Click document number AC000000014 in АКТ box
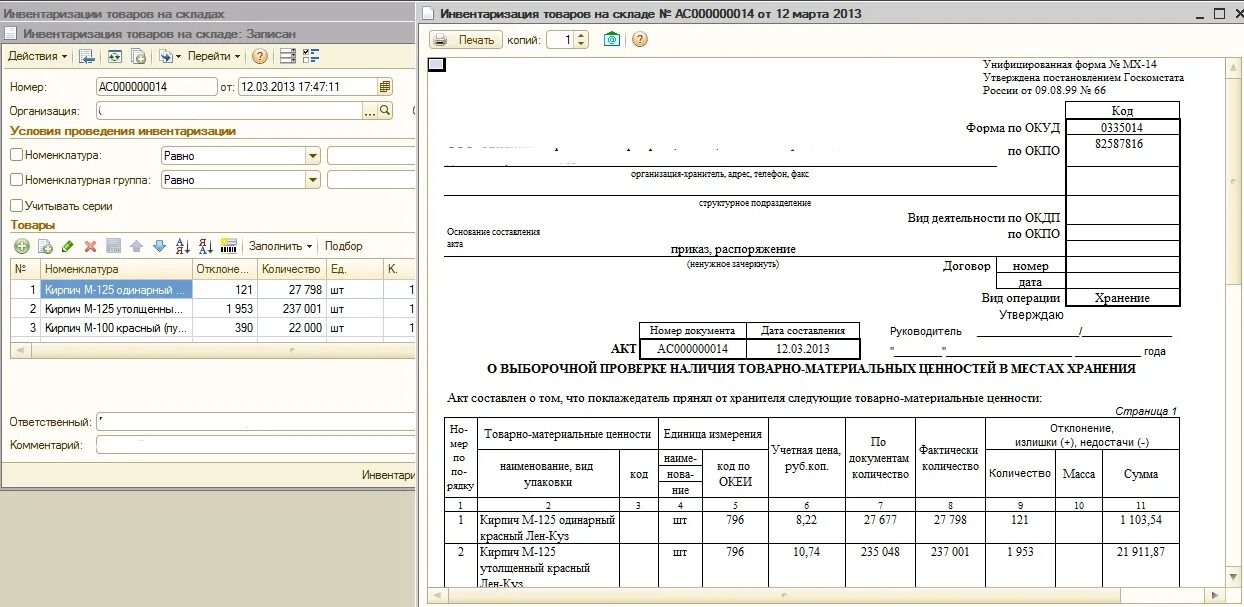Image resolution: width=1244 pixels, height=607 pixels. coord(692,349)
